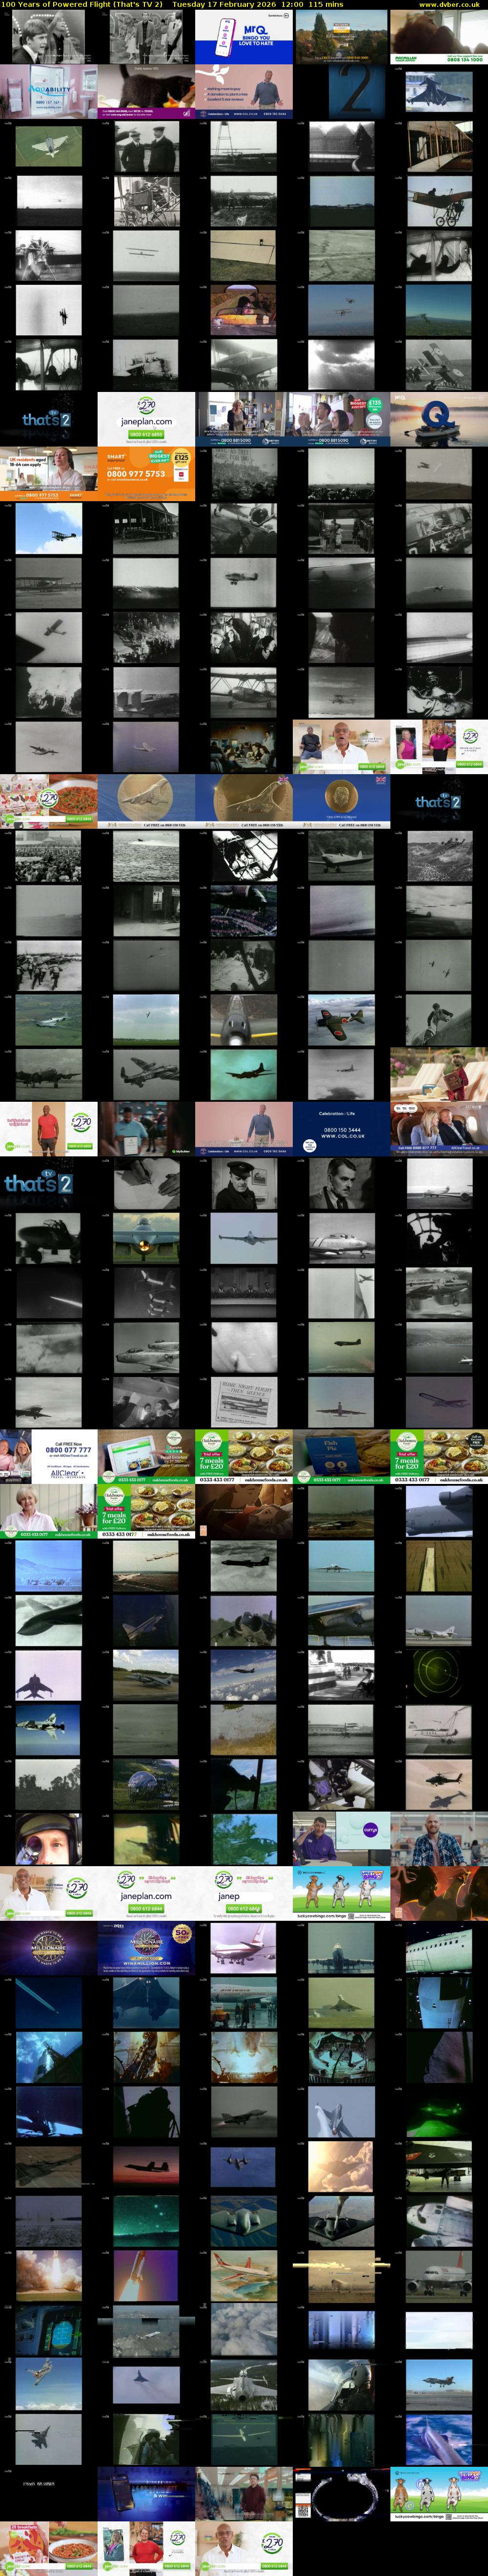Open the Millionaire logo frame without "50" badge
Screen dimensions: 488x2576
pos(49,1947)
